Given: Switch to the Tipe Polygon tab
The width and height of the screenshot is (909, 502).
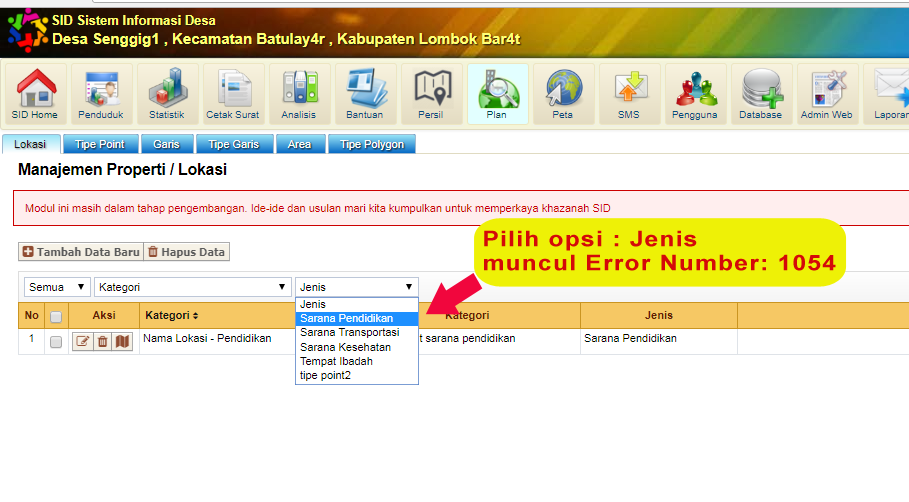Looking at the screenshot, I should [x=372, y=144].
